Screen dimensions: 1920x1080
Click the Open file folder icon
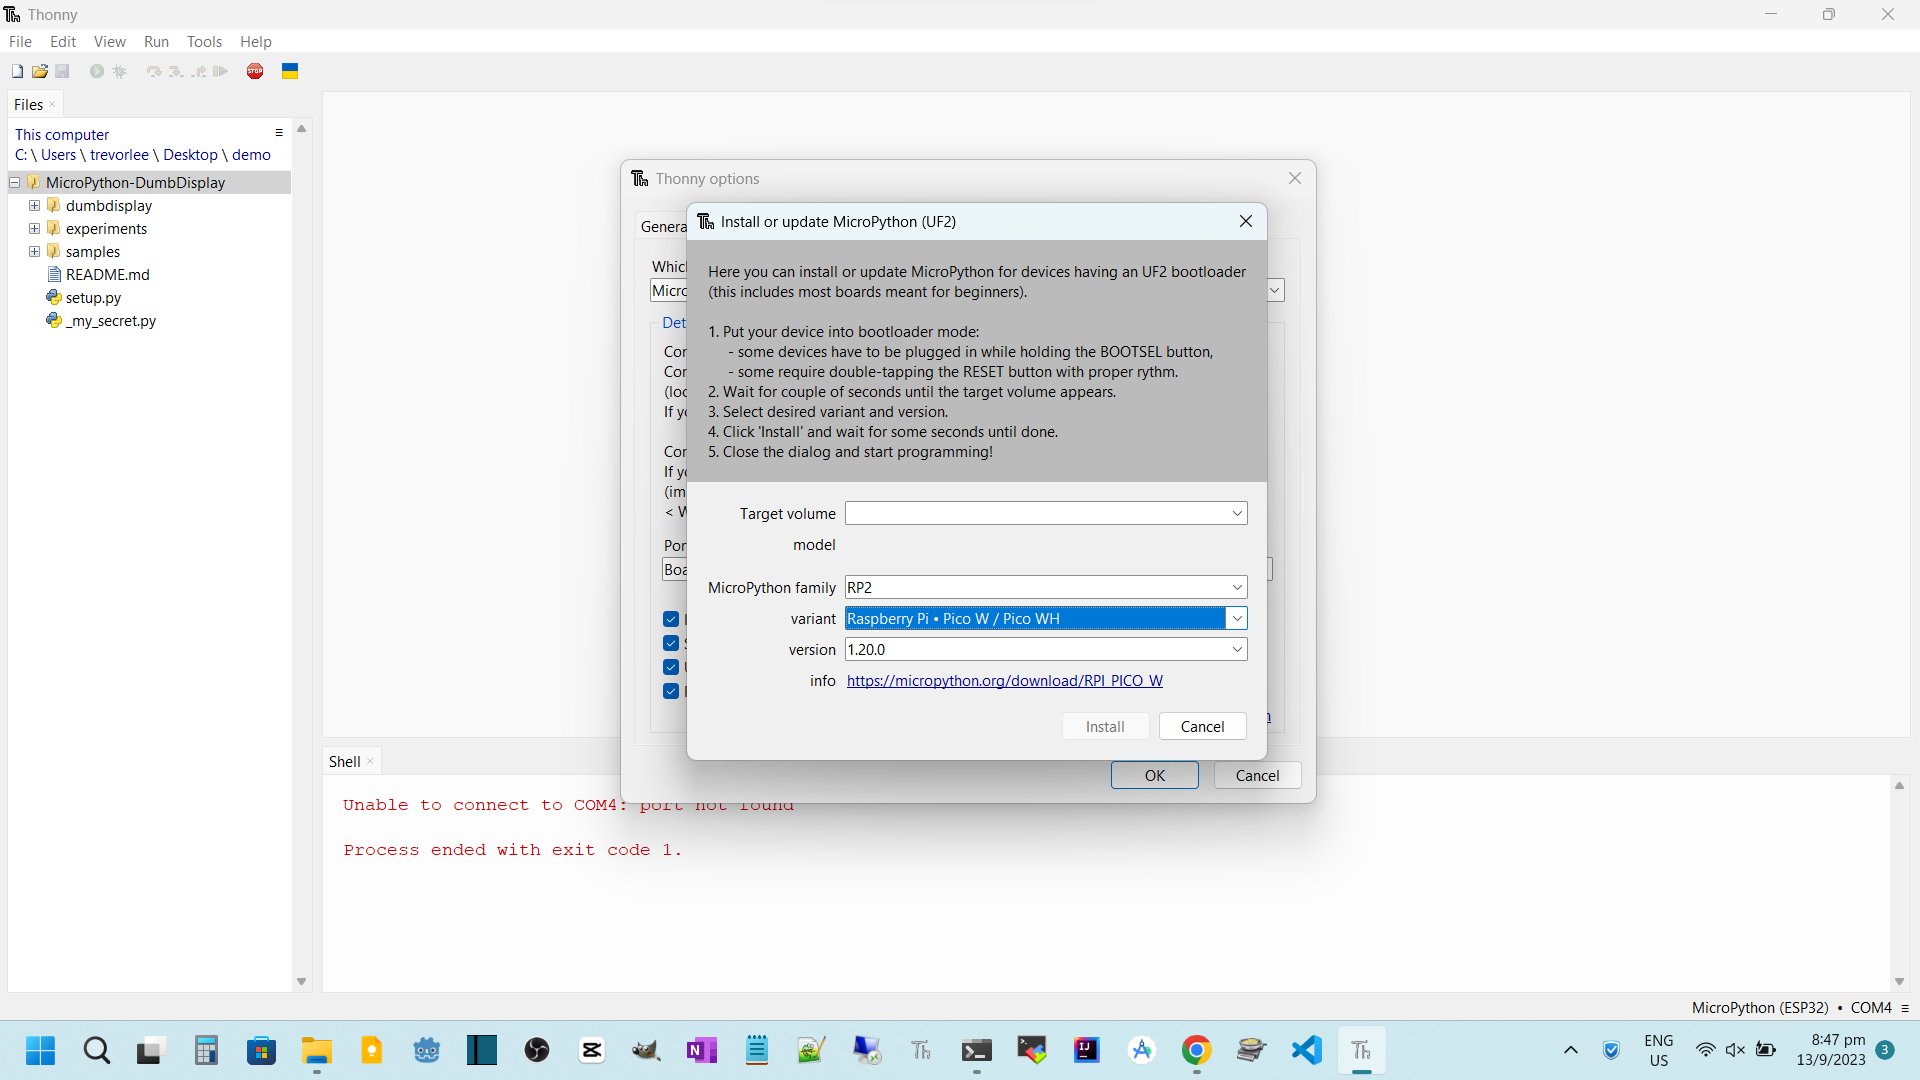40,71
